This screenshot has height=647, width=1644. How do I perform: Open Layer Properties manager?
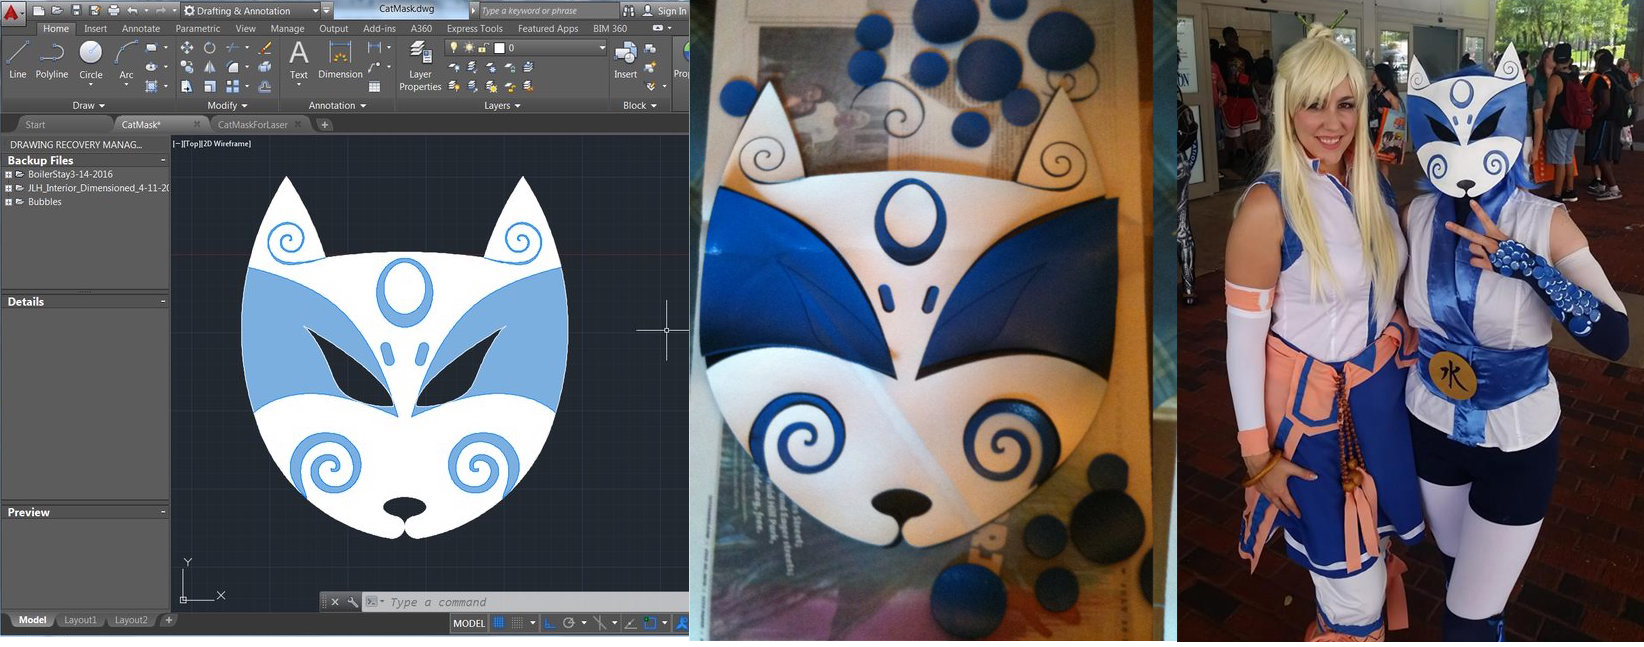coord(420,64)
